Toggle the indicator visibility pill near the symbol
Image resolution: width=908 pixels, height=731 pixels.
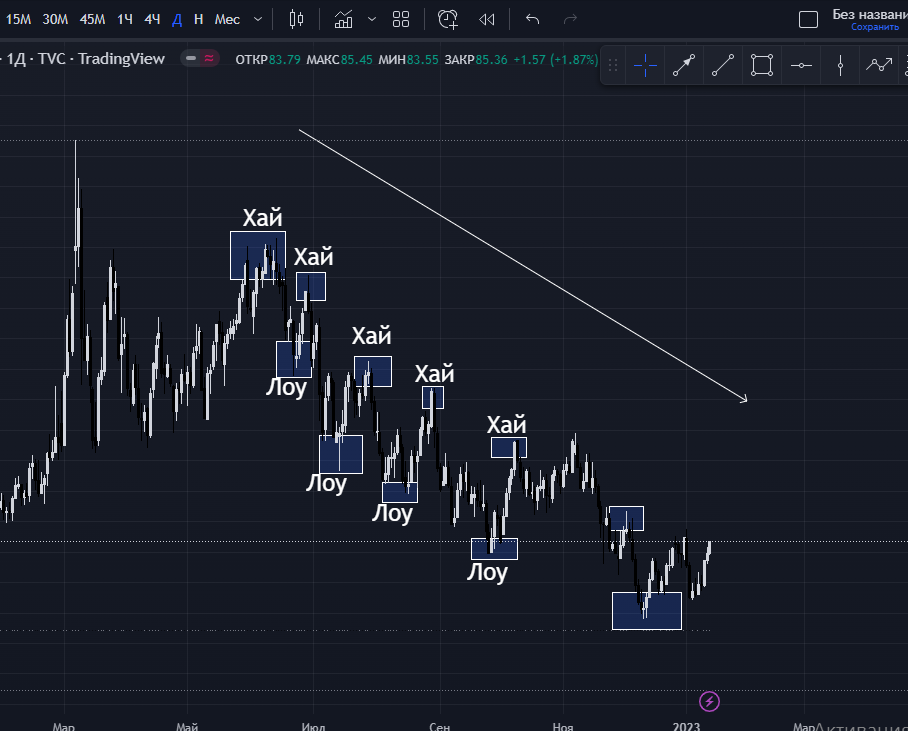coord(200,59)
